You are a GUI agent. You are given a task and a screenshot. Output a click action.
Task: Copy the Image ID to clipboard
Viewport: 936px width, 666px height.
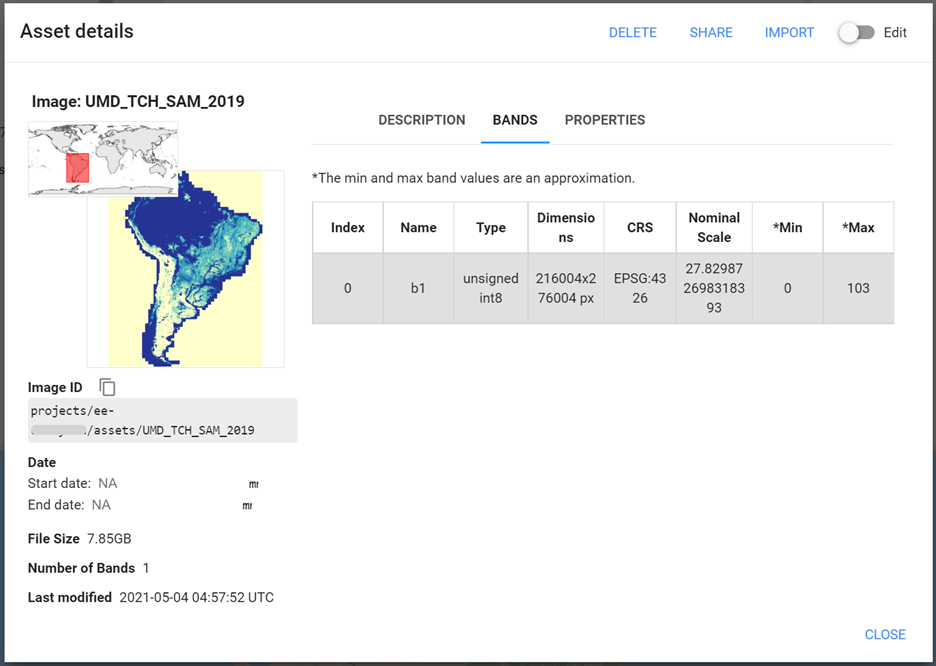pyautogui.click(x=107, y=387)
